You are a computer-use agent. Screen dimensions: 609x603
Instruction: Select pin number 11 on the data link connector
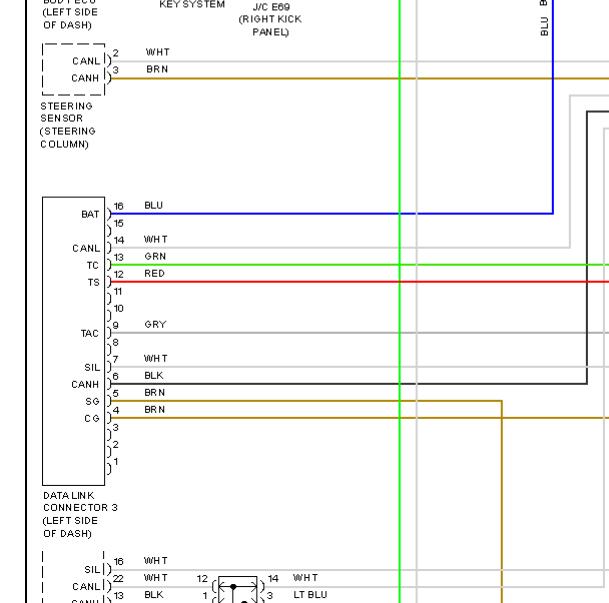pos(118,291)
